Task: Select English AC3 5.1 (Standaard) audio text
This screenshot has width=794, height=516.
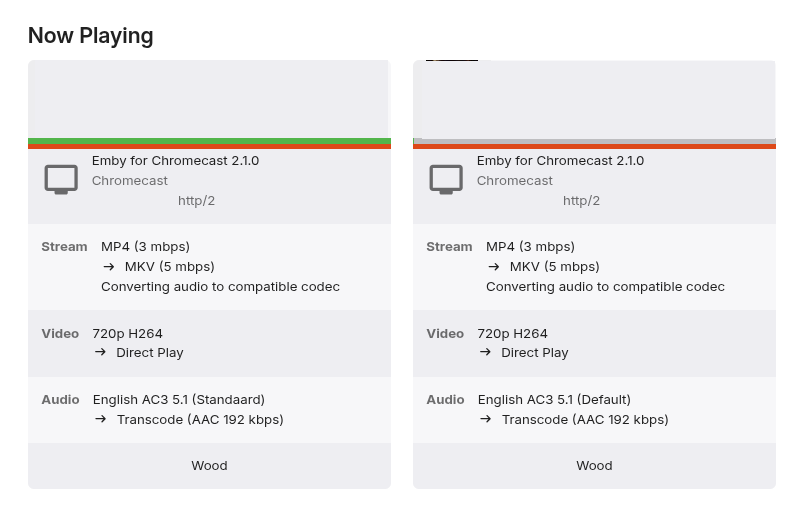Action: [178, 399]
